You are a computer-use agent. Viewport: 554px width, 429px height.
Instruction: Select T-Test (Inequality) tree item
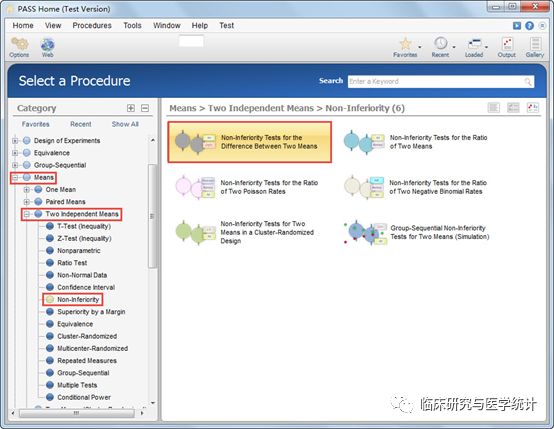pyautogui.click(x=84, y=226)
